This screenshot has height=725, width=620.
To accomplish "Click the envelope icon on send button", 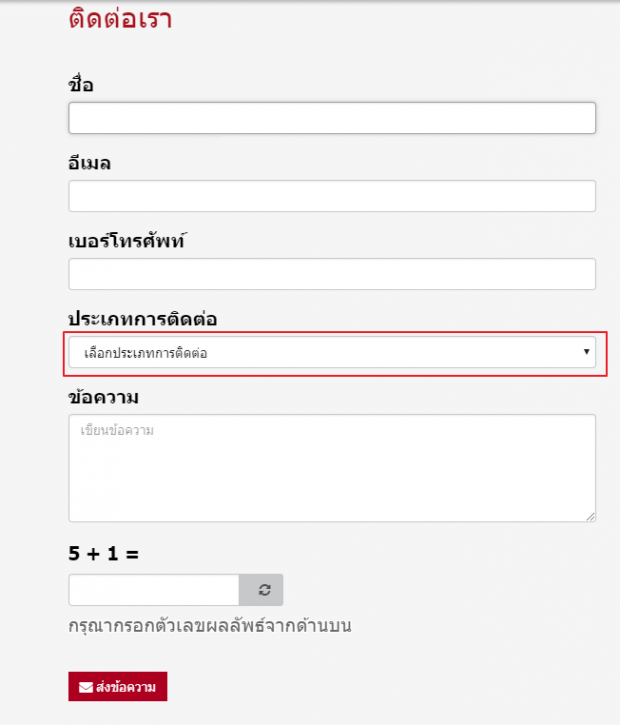I will pyautogui.click(x=86, y=687).
